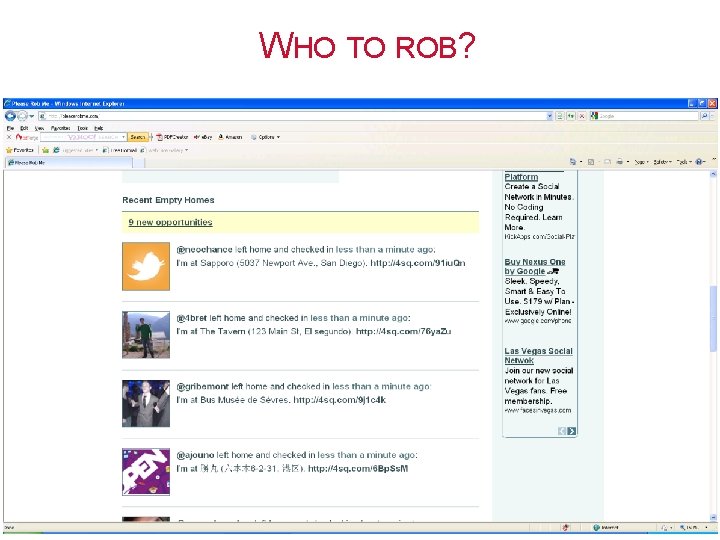Click the eBay toolbar button
The image size is (720, 540).
[203, 137]
